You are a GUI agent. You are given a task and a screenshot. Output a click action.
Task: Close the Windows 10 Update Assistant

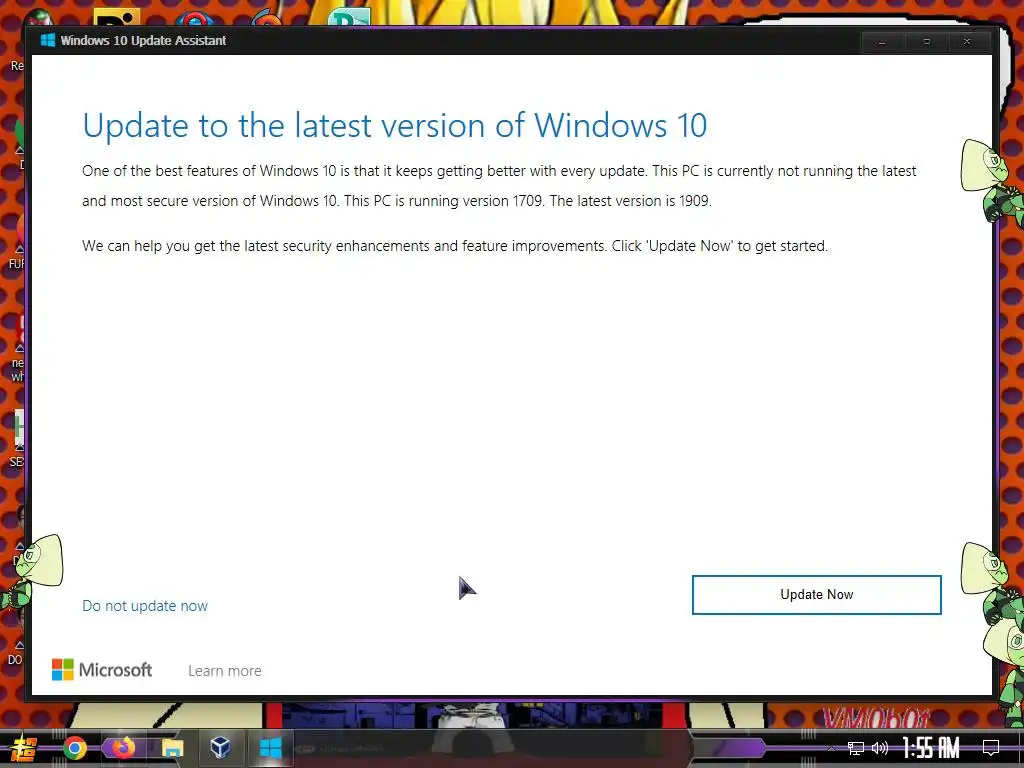coord(967,42)
